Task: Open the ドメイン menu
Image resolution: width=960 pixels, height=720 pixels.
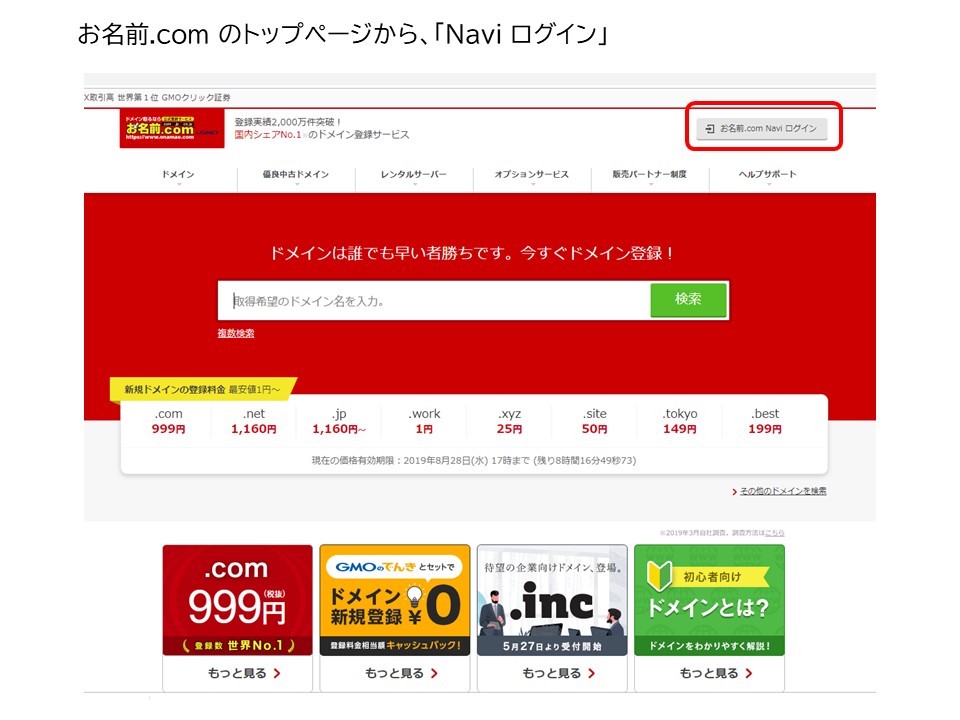Action: pyautogui.click(x=178, y=174)
